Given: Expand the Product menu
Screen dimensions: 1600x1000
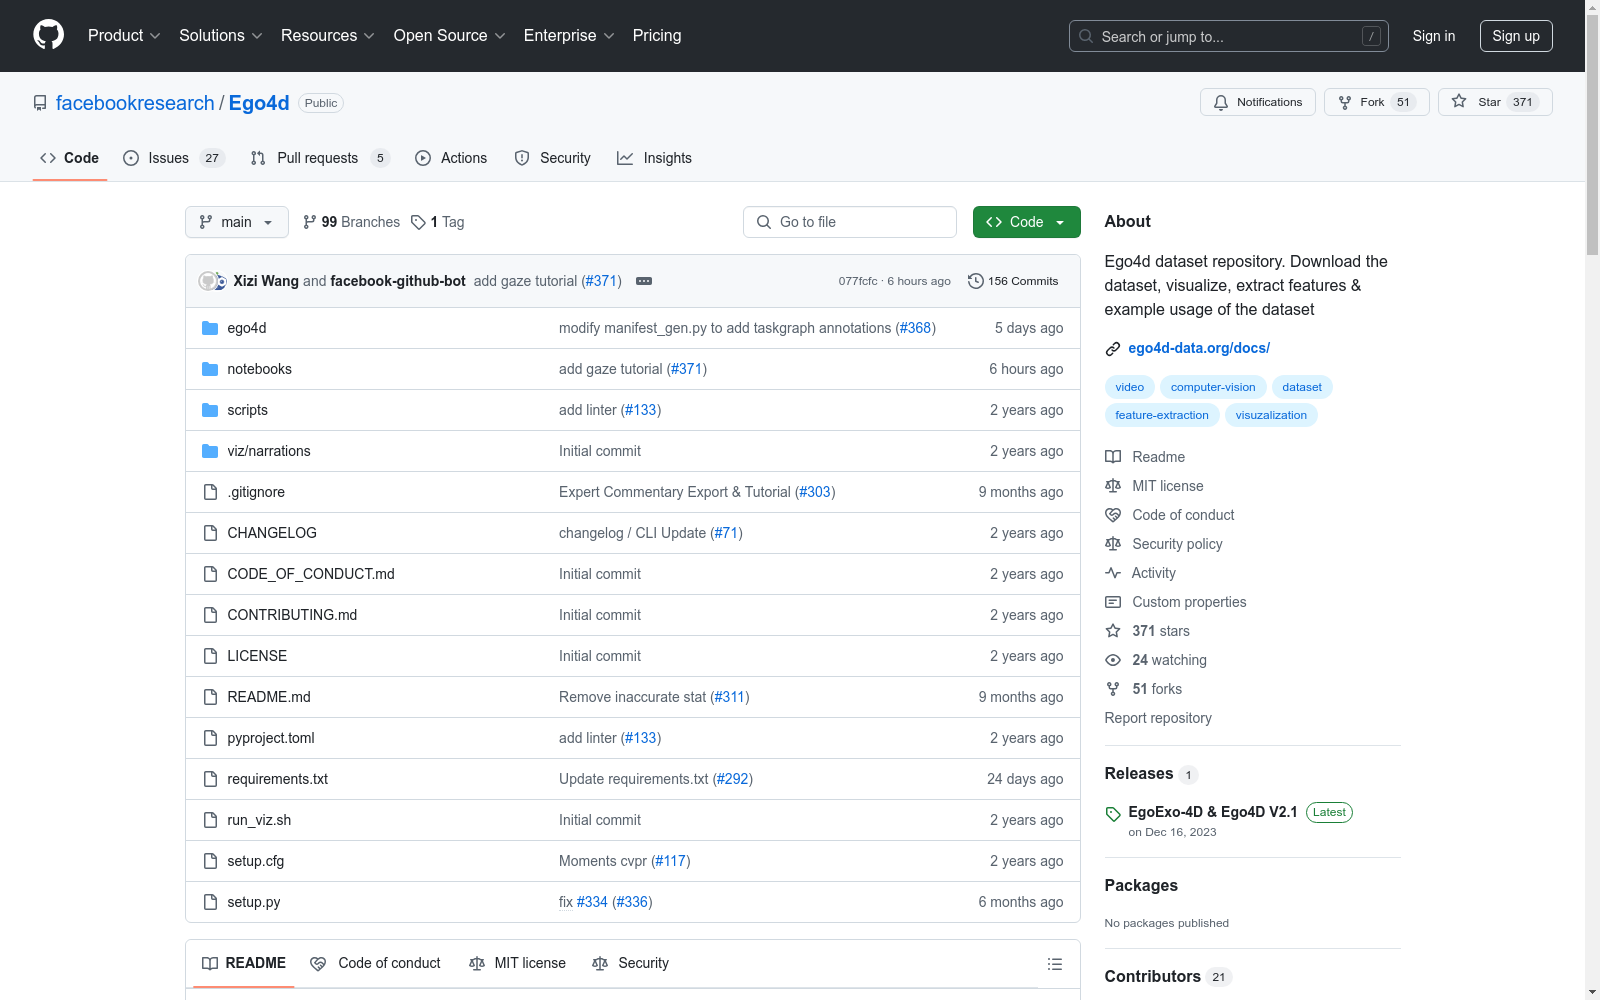Looking at the screenshot, I should click(x=124, y=35).
